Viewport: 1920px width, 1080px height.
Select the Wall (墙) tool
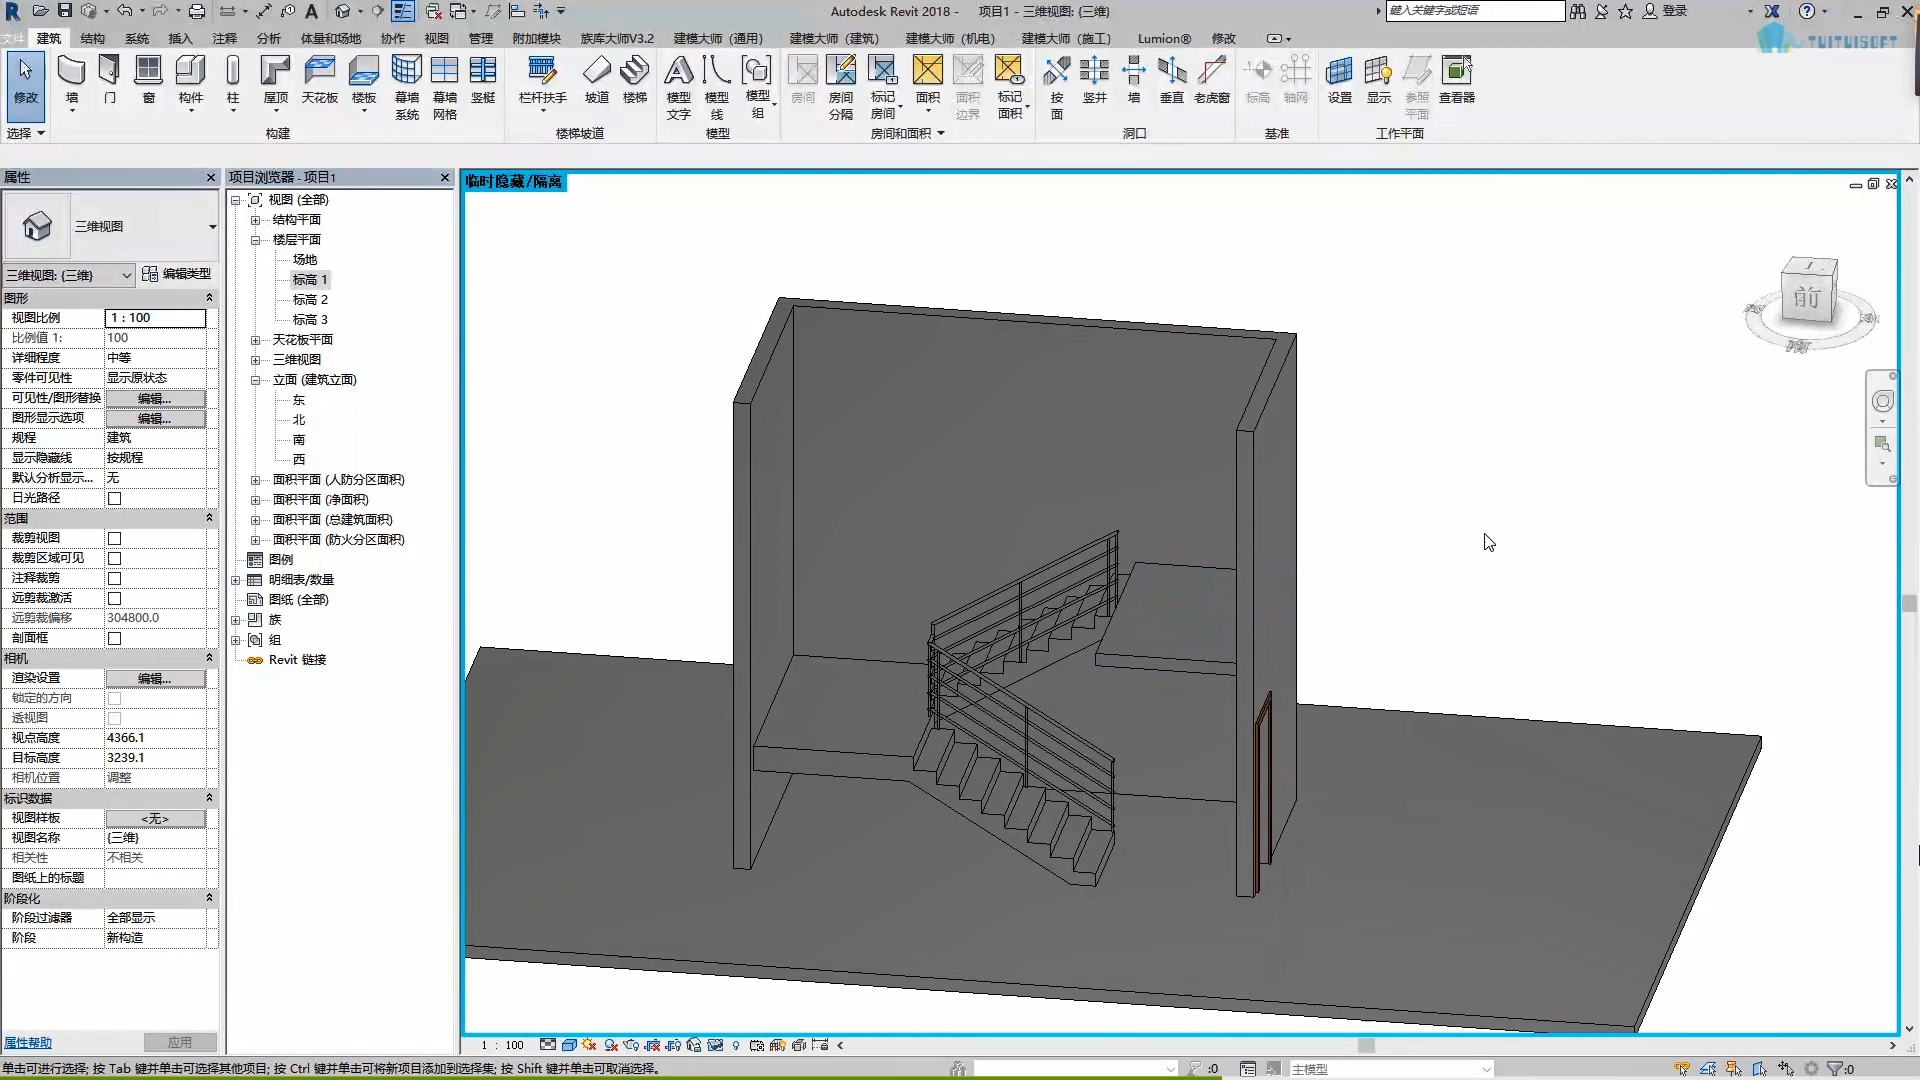click(x=71, y=72)
